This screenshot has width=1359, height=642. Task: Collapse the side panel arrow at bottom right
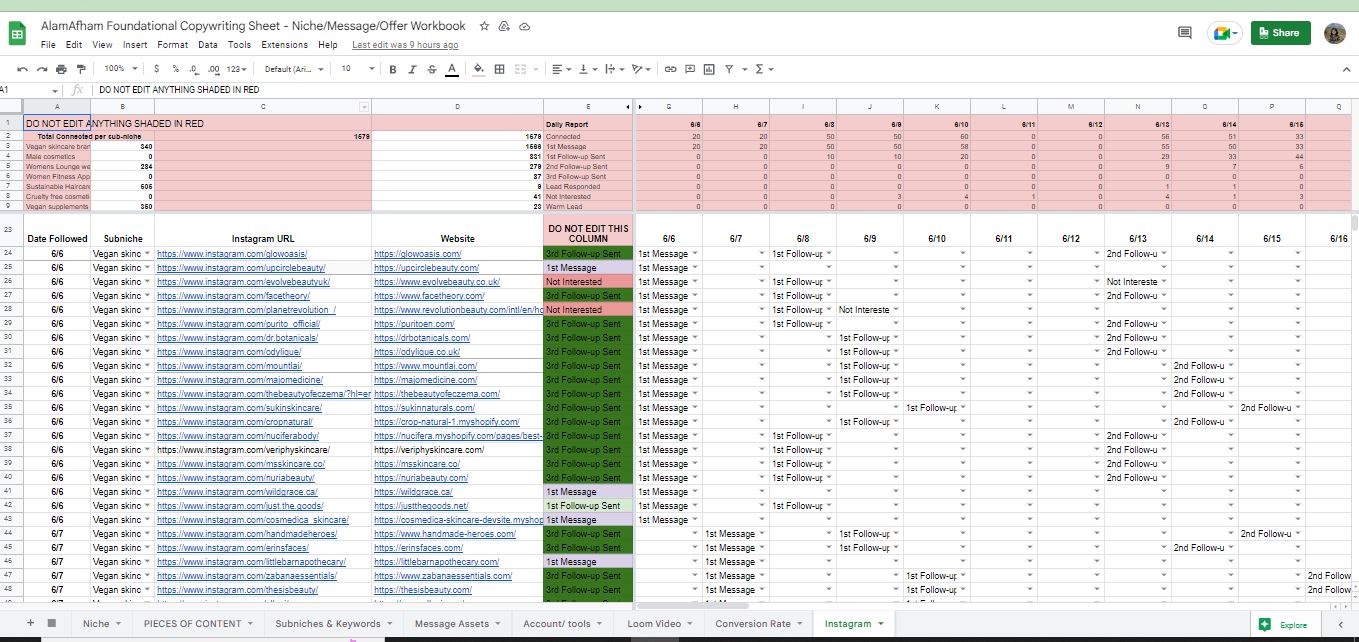click(1340, 624)
